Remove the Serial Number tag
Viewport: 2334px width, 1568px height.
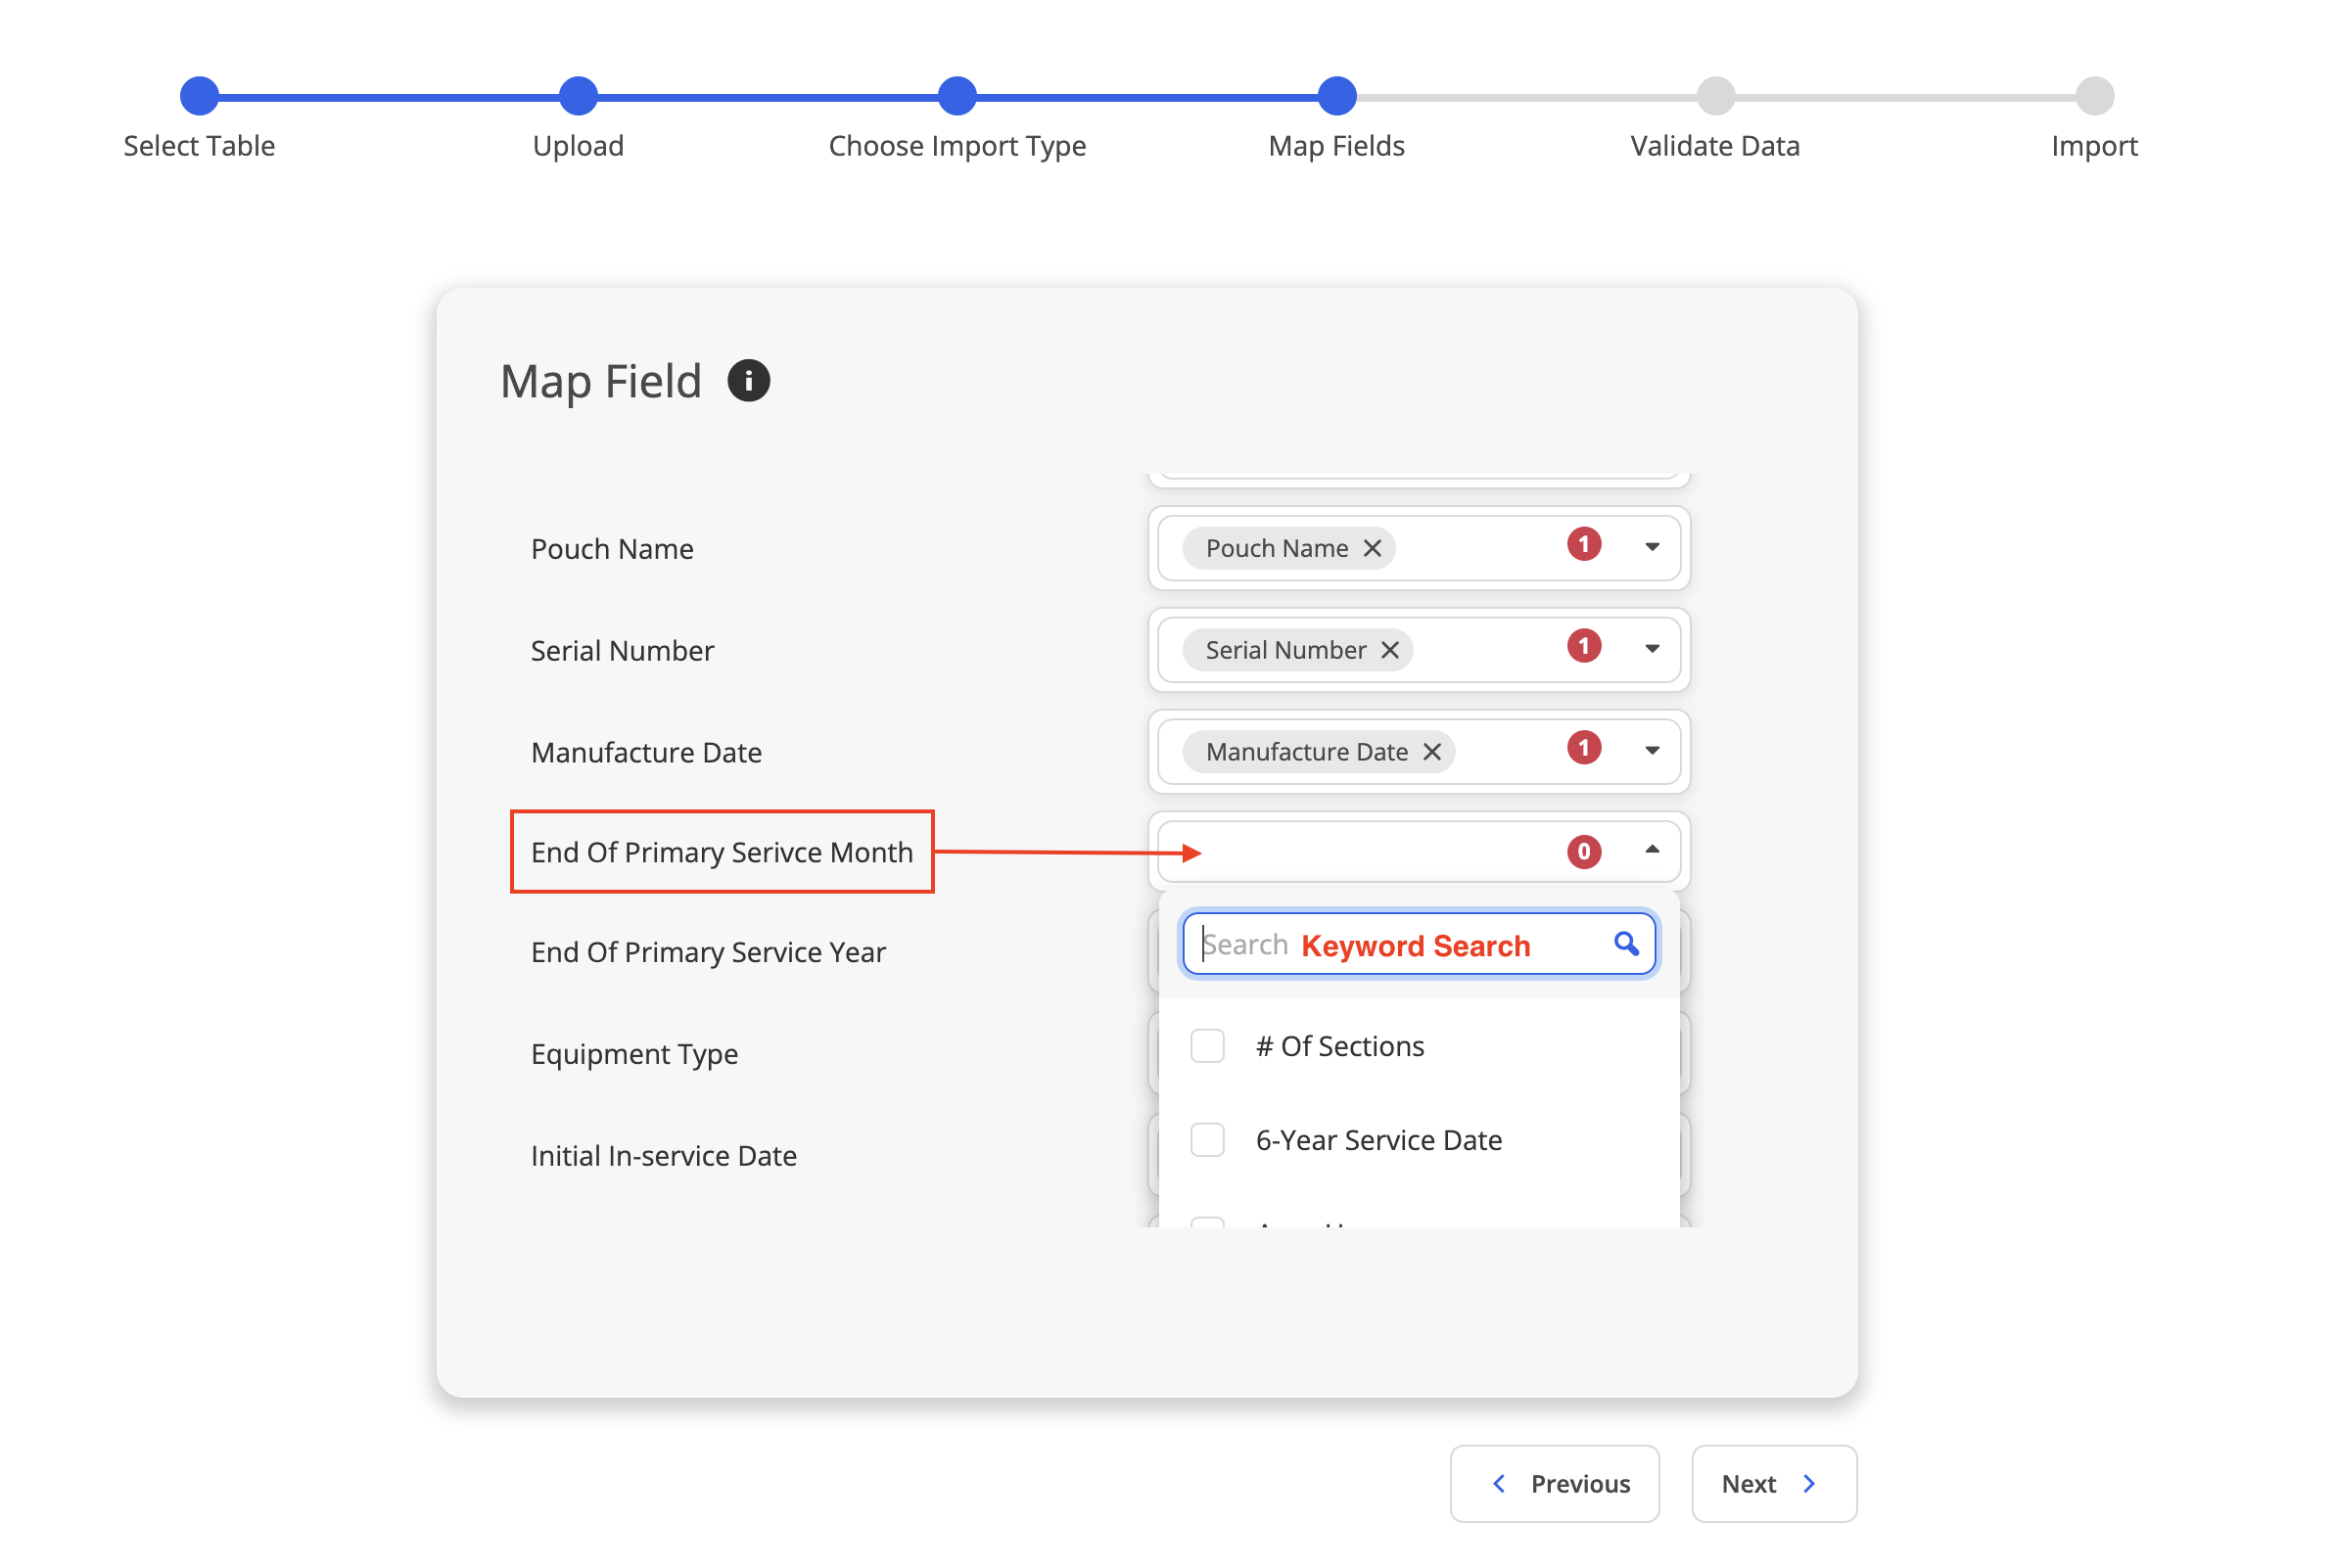(x=1390, y=650)
